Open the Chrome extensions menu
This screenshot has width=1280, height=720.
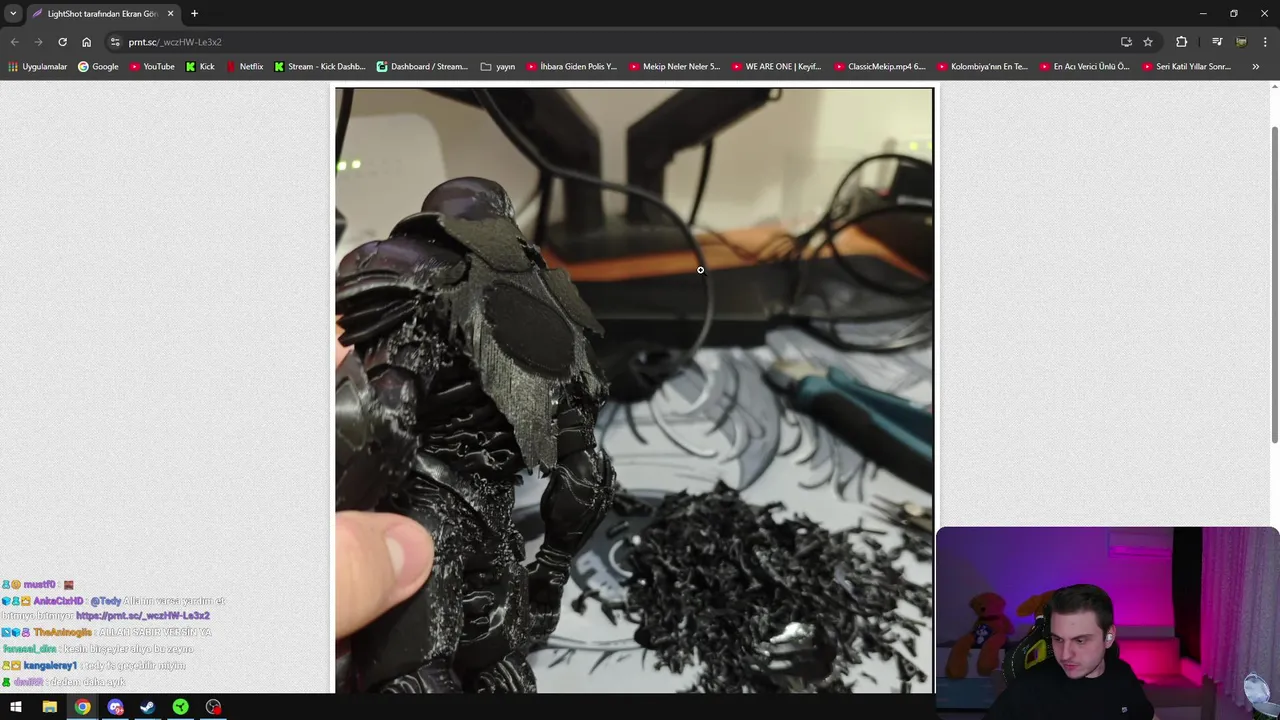coord(1182,42)
